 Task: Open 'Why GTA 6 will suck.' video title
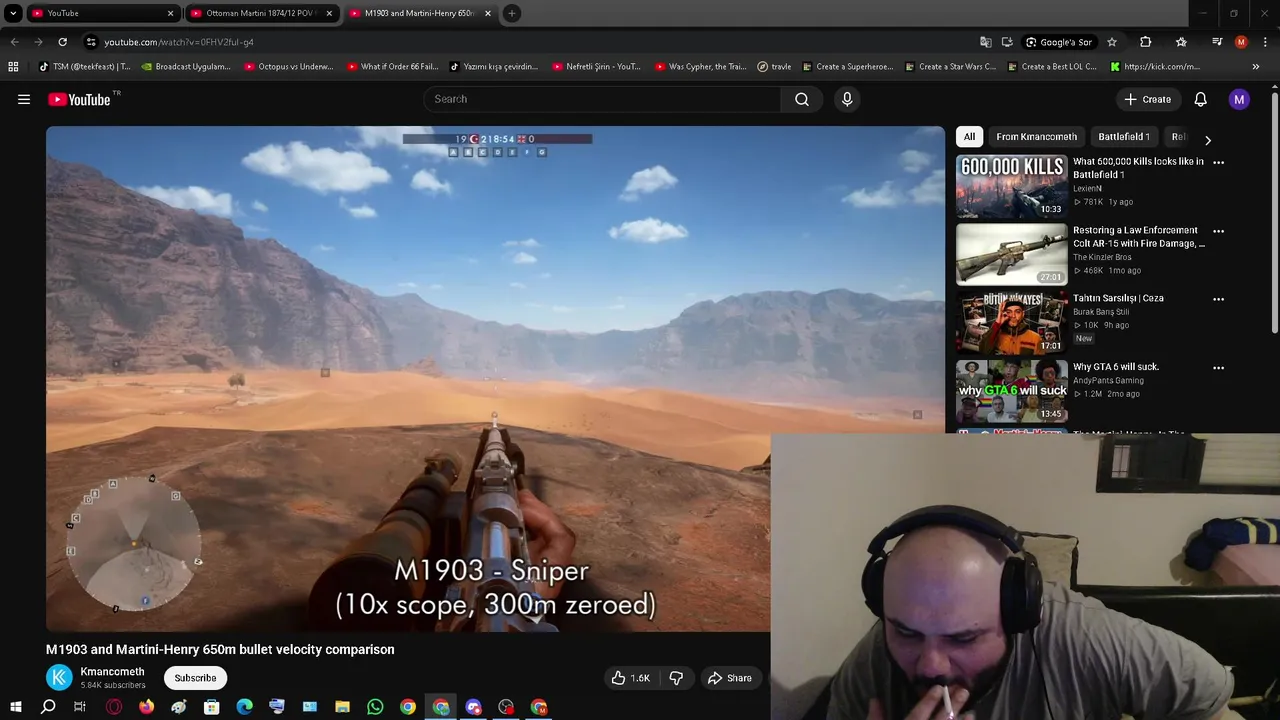[1116, 367]
